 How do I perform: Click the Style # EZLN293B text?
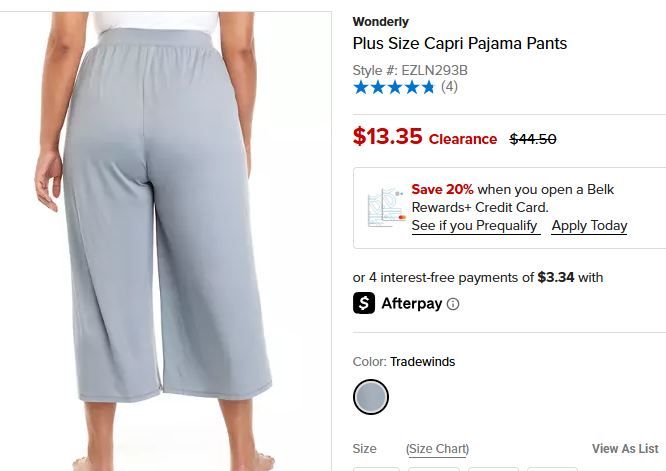click(410, 70)
